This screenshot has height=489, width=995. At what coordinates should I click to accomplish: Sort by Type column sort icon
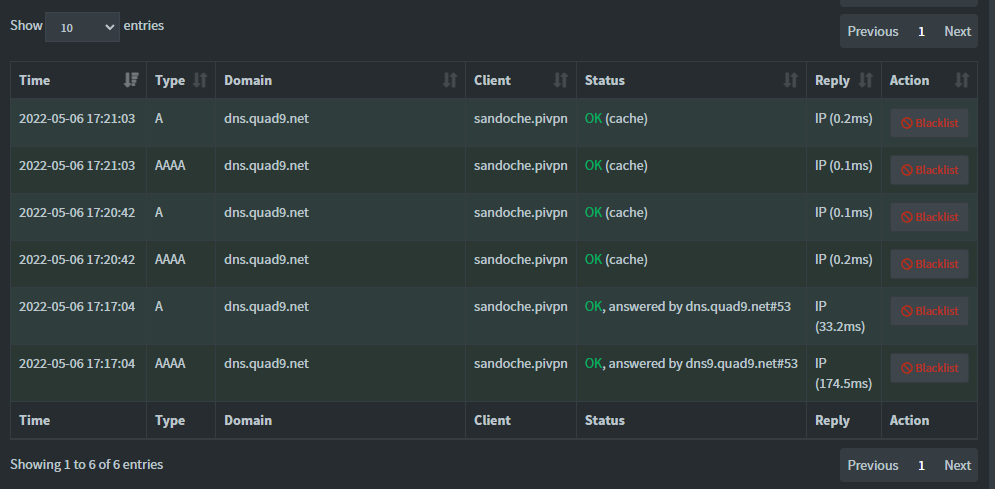(200, 80)
